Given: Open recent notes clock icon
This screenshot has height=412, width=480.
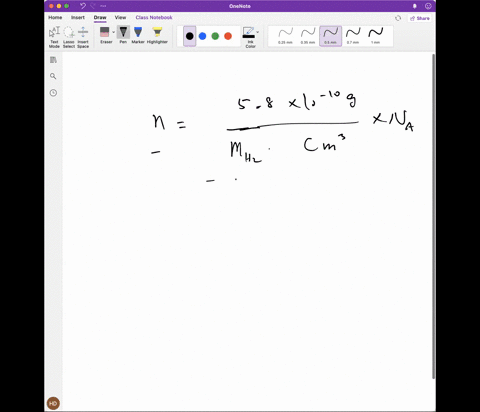Looking at the screenshot, I should 53,93.
